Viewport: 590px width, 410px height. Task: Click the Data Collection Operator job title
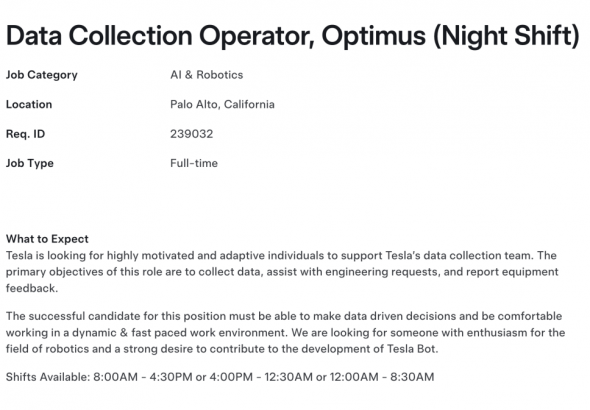click(293, 36)
